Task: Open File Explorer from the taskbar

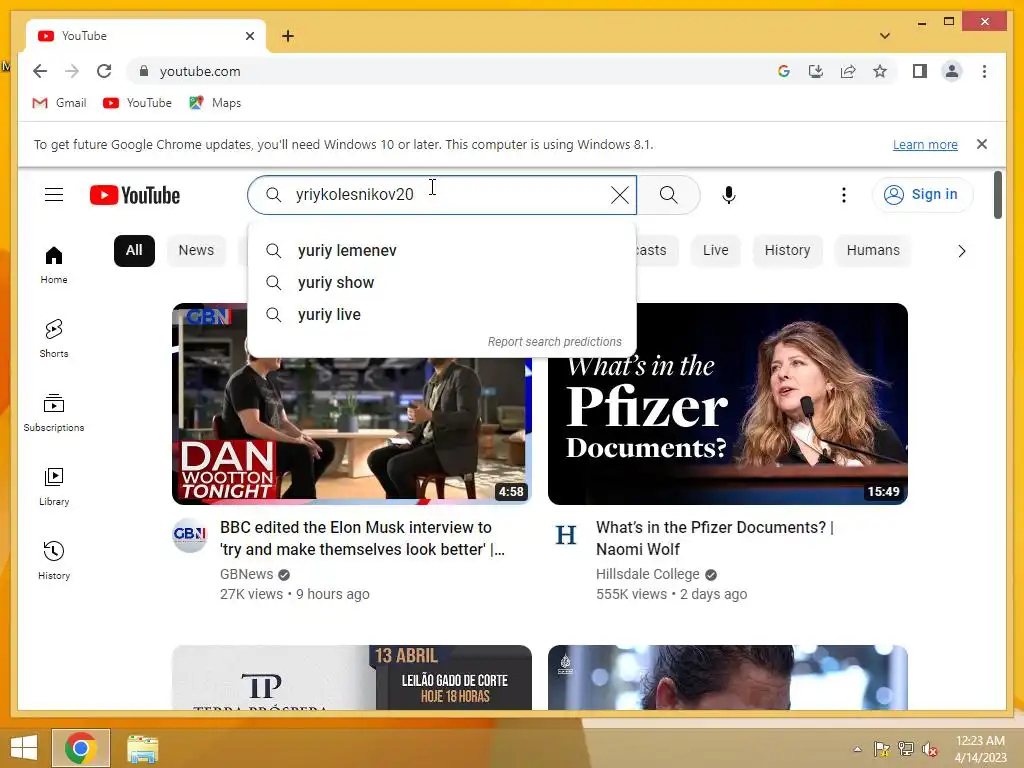Action: (142, 748)
